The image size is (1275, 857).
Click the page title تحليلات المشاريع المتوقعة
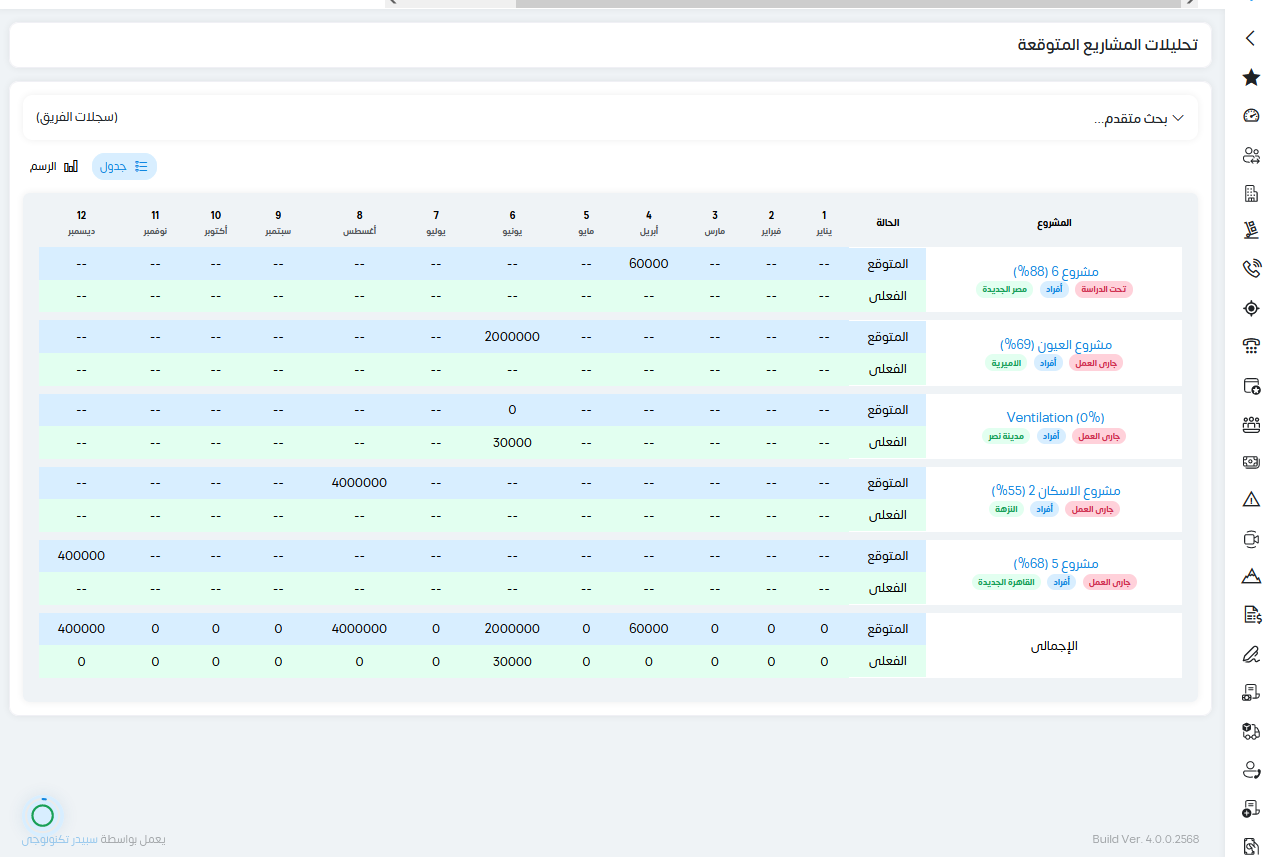1107,46
